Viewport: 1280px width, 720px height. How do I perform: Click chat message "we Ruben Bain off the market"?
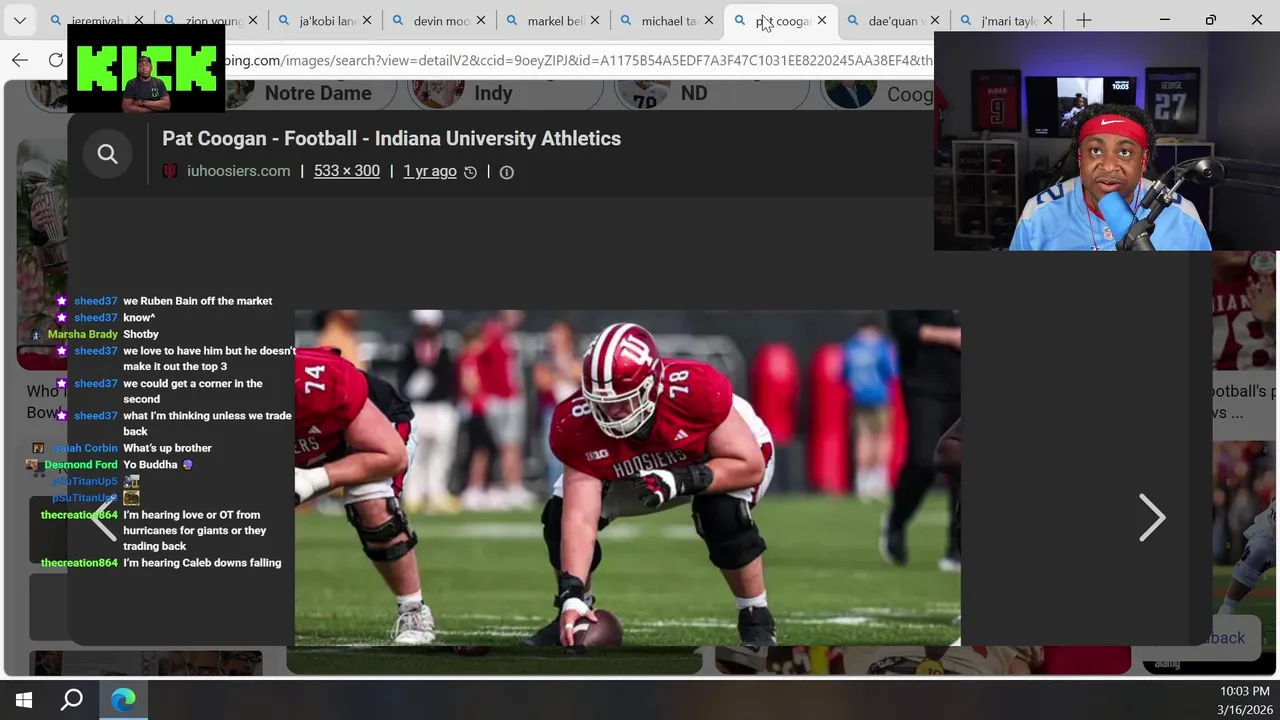tap(197, 301)
